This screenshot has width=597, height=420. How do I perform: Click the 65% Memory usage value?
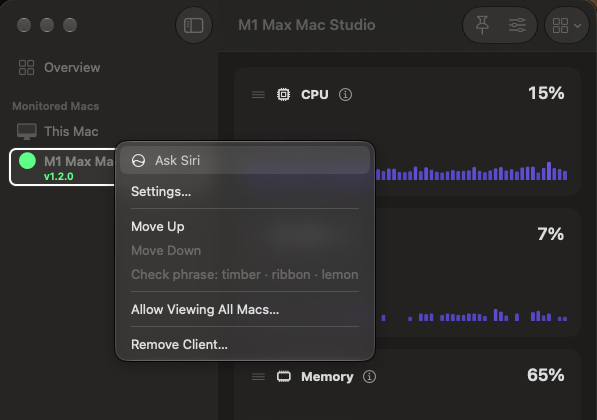[x=546, y=375]
